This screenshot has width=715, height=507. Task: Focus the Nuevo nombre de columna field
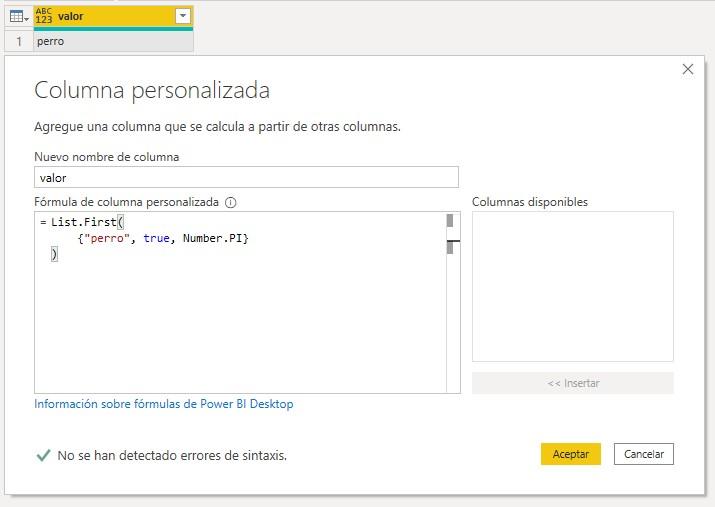[x=246, y=177]
